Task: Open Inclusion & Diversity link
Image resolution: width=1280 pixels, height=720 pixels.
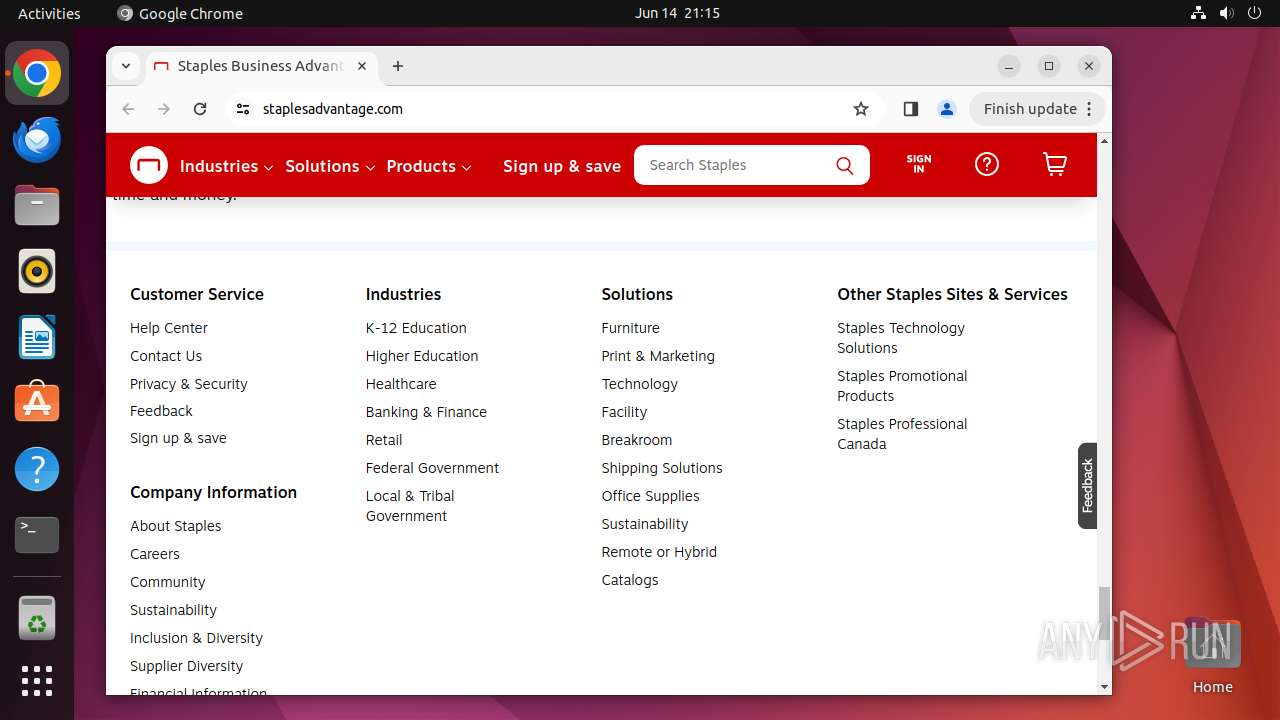Action: (196, 638)
